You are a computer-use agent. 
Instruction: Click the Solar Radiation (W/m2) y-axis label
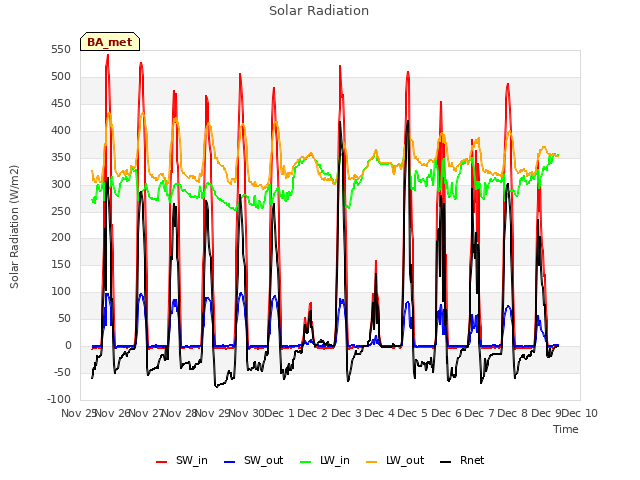point(14,227)
